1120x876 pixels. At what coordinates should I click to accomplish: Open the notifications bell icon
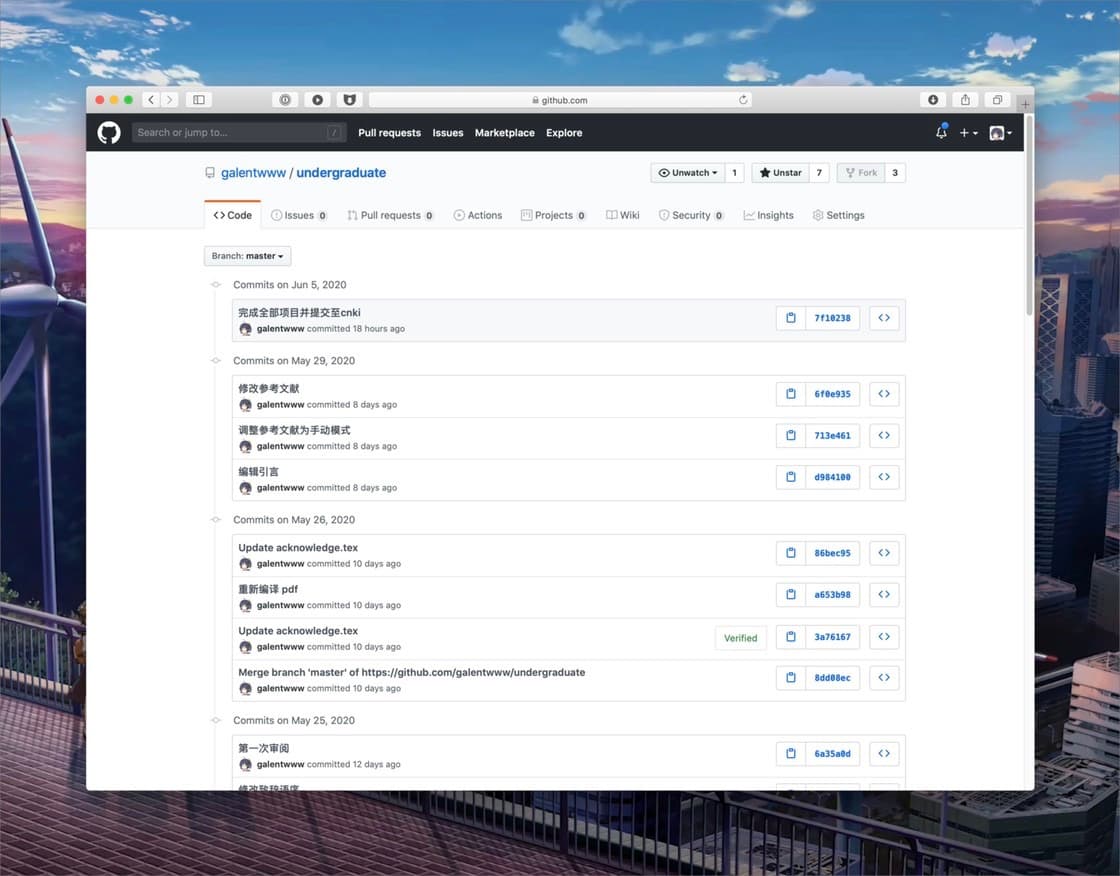tap(941, 132)
